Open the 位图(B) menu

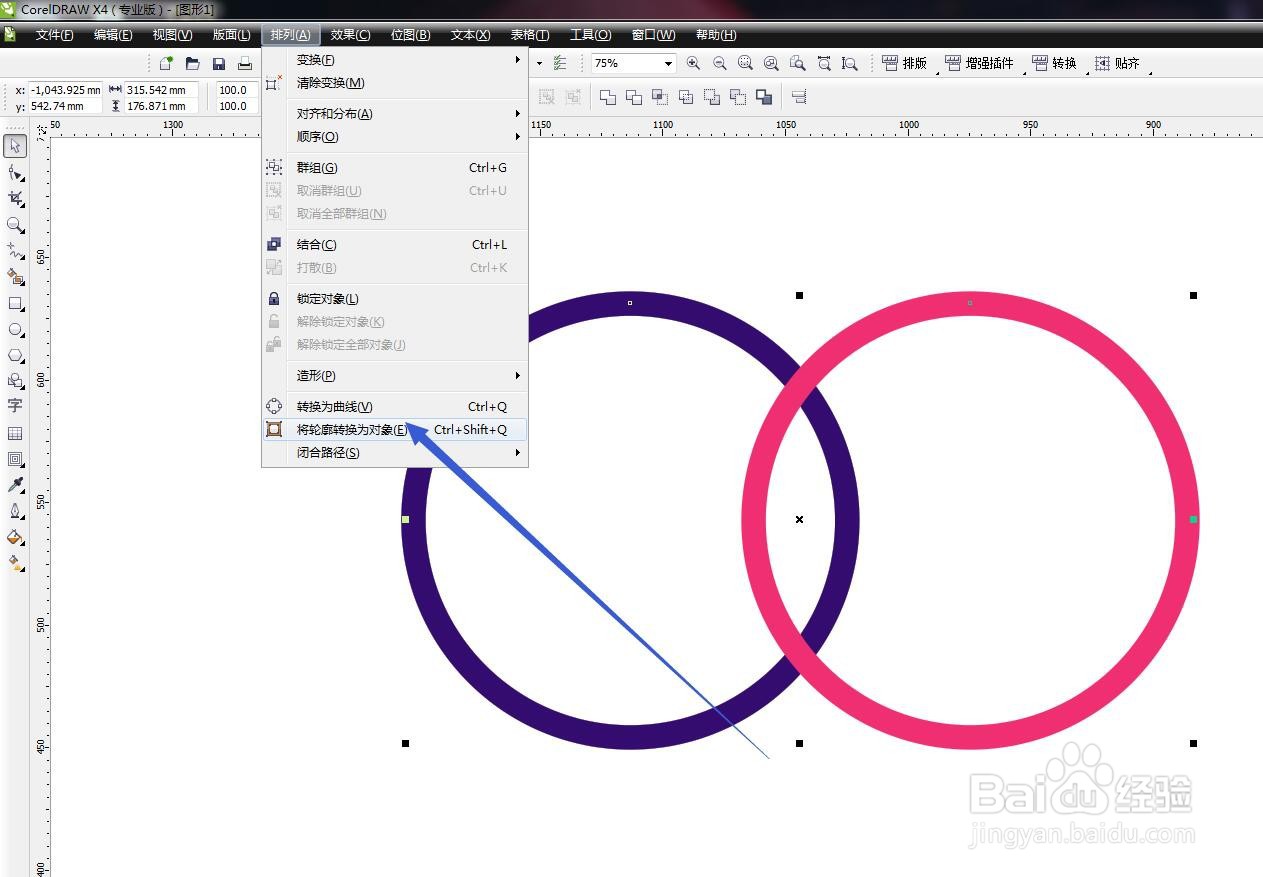pyautogui.click(x=410, y=35)
